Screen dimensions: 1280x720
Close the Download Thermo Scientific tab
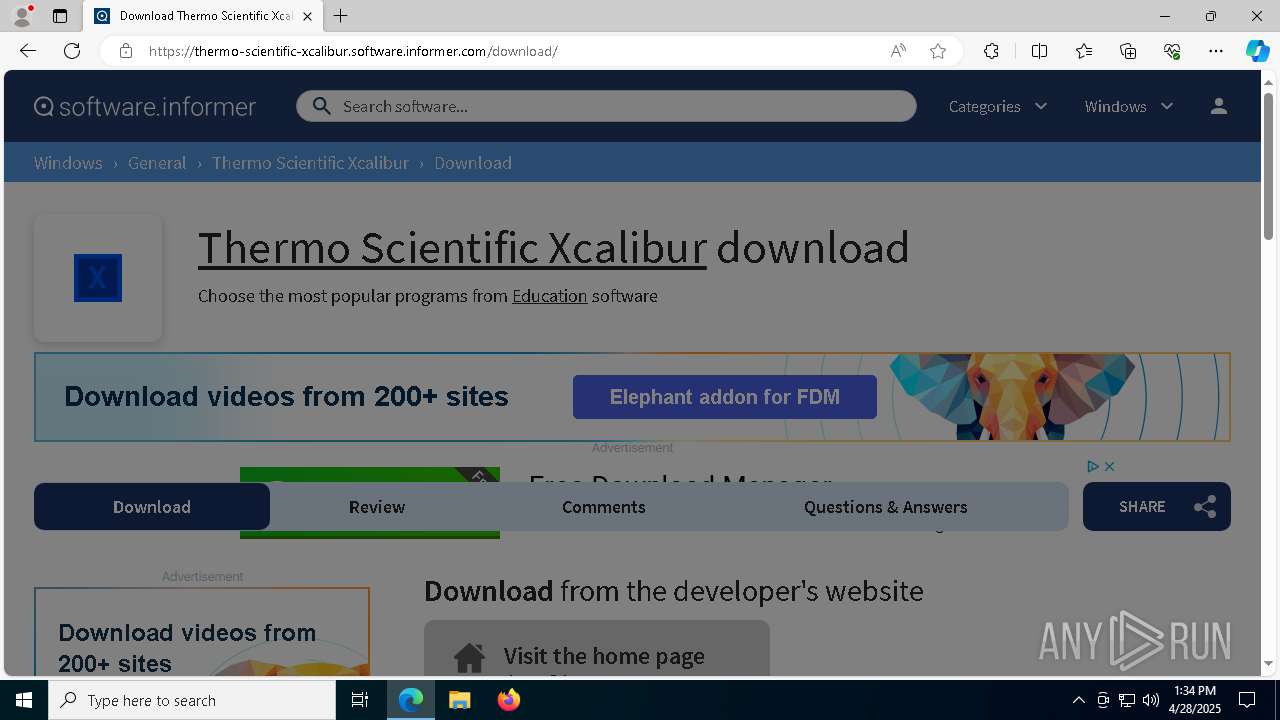click(x=307, y=16)
